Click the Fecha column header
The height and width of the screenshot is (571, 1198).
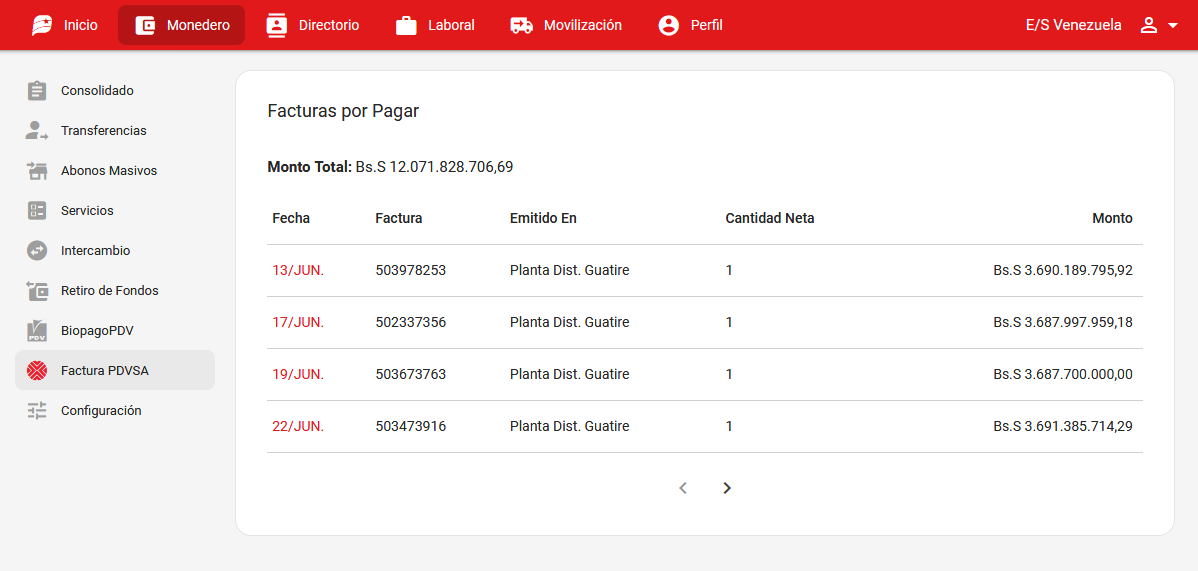(x=291, y=219)
